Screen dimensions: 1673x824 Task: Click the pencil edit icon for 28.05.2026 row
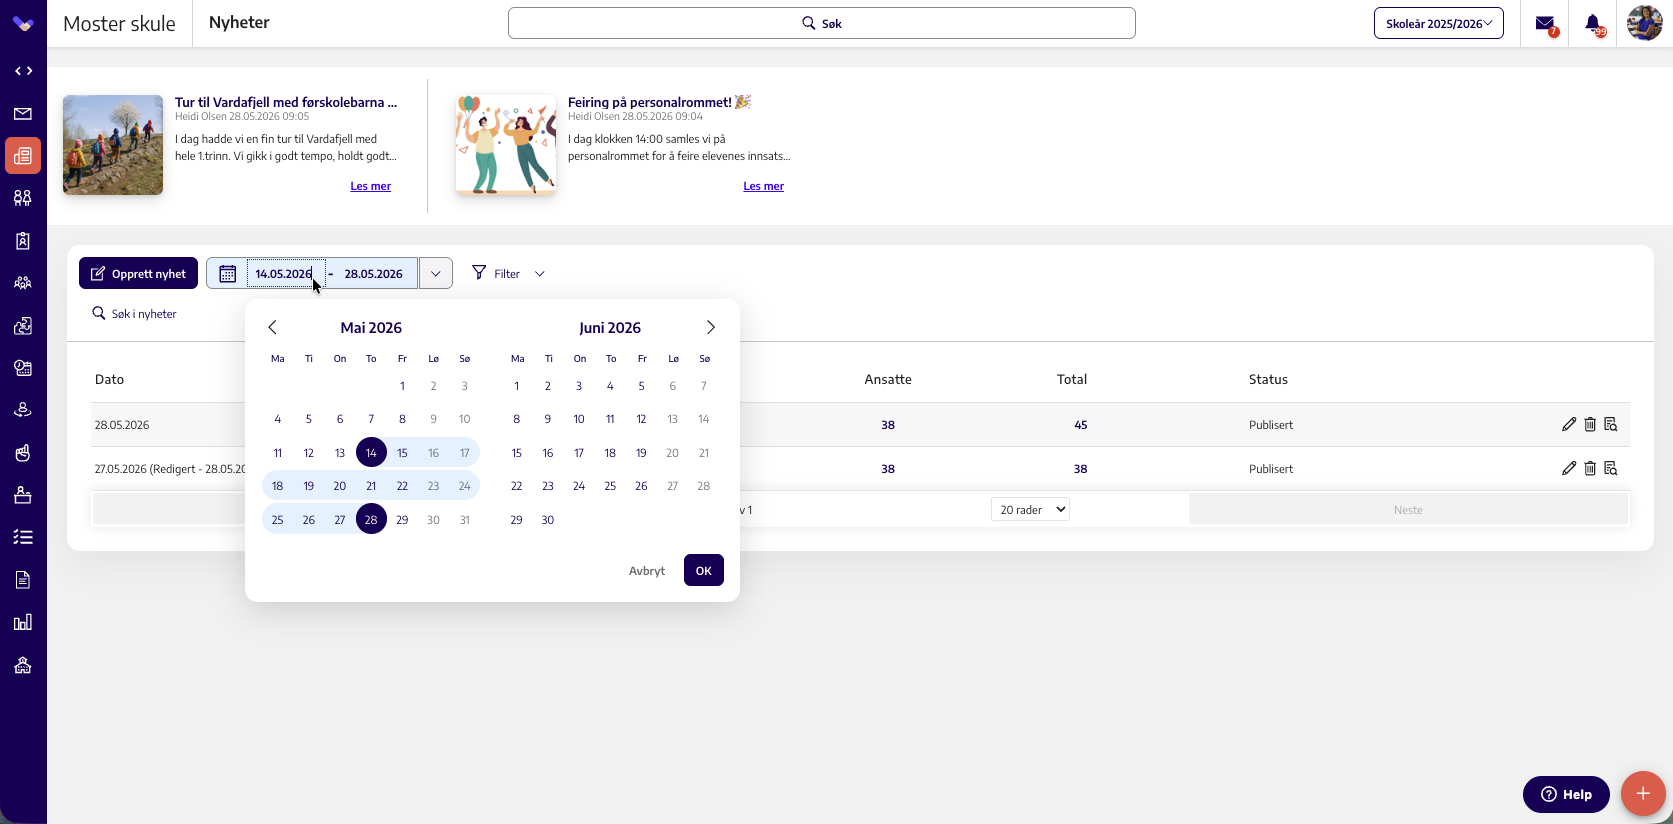click(x=1568, y=425)
